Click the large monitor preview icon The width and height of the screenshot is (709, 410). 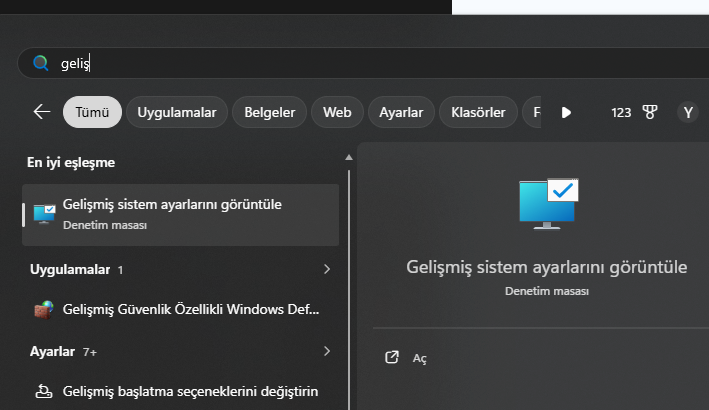tap(547, 204)
